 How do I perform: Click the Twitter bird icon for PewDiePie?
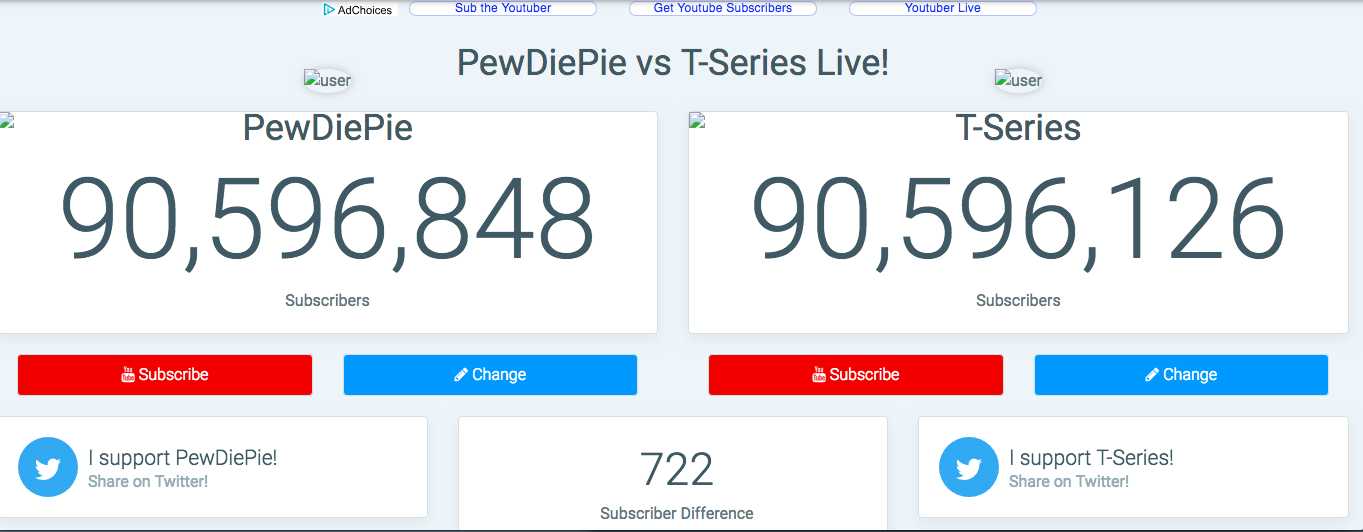pyautogui.click(x=48, y=467)
